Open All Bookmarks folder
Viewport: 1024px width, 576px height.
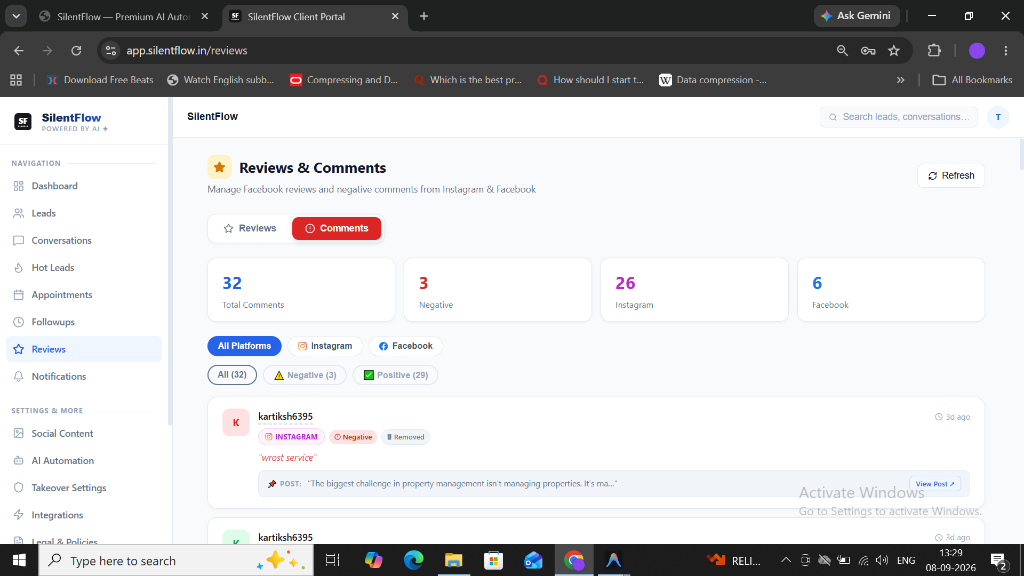pyautogui.click(x=972, y=80)
